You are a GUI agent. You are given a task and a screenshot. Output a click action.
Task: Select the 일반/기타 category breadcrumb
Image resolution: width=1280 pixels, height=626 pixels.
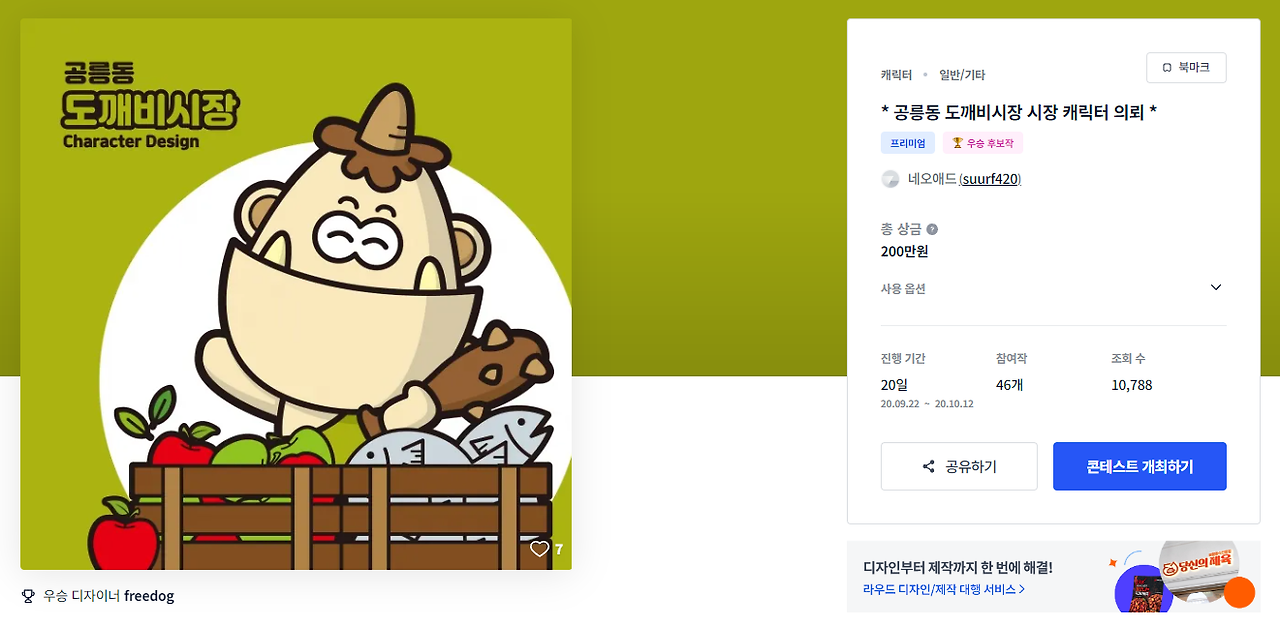[962, 75]
